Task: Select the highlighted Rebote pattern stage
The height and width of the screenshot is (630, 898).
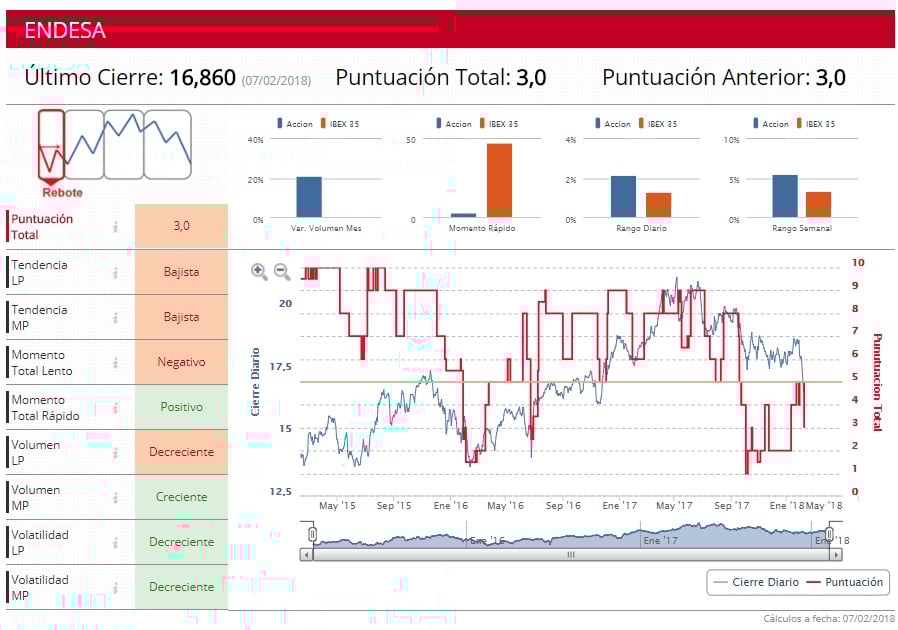Action: pyautogui.click(x=51, y=145)
